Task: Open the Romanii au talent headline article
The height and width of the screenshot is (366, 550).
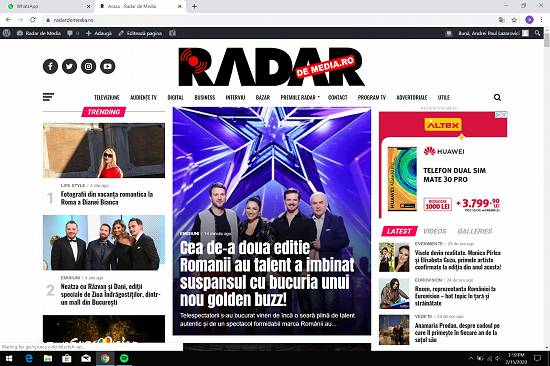Action: pos(267,273)
